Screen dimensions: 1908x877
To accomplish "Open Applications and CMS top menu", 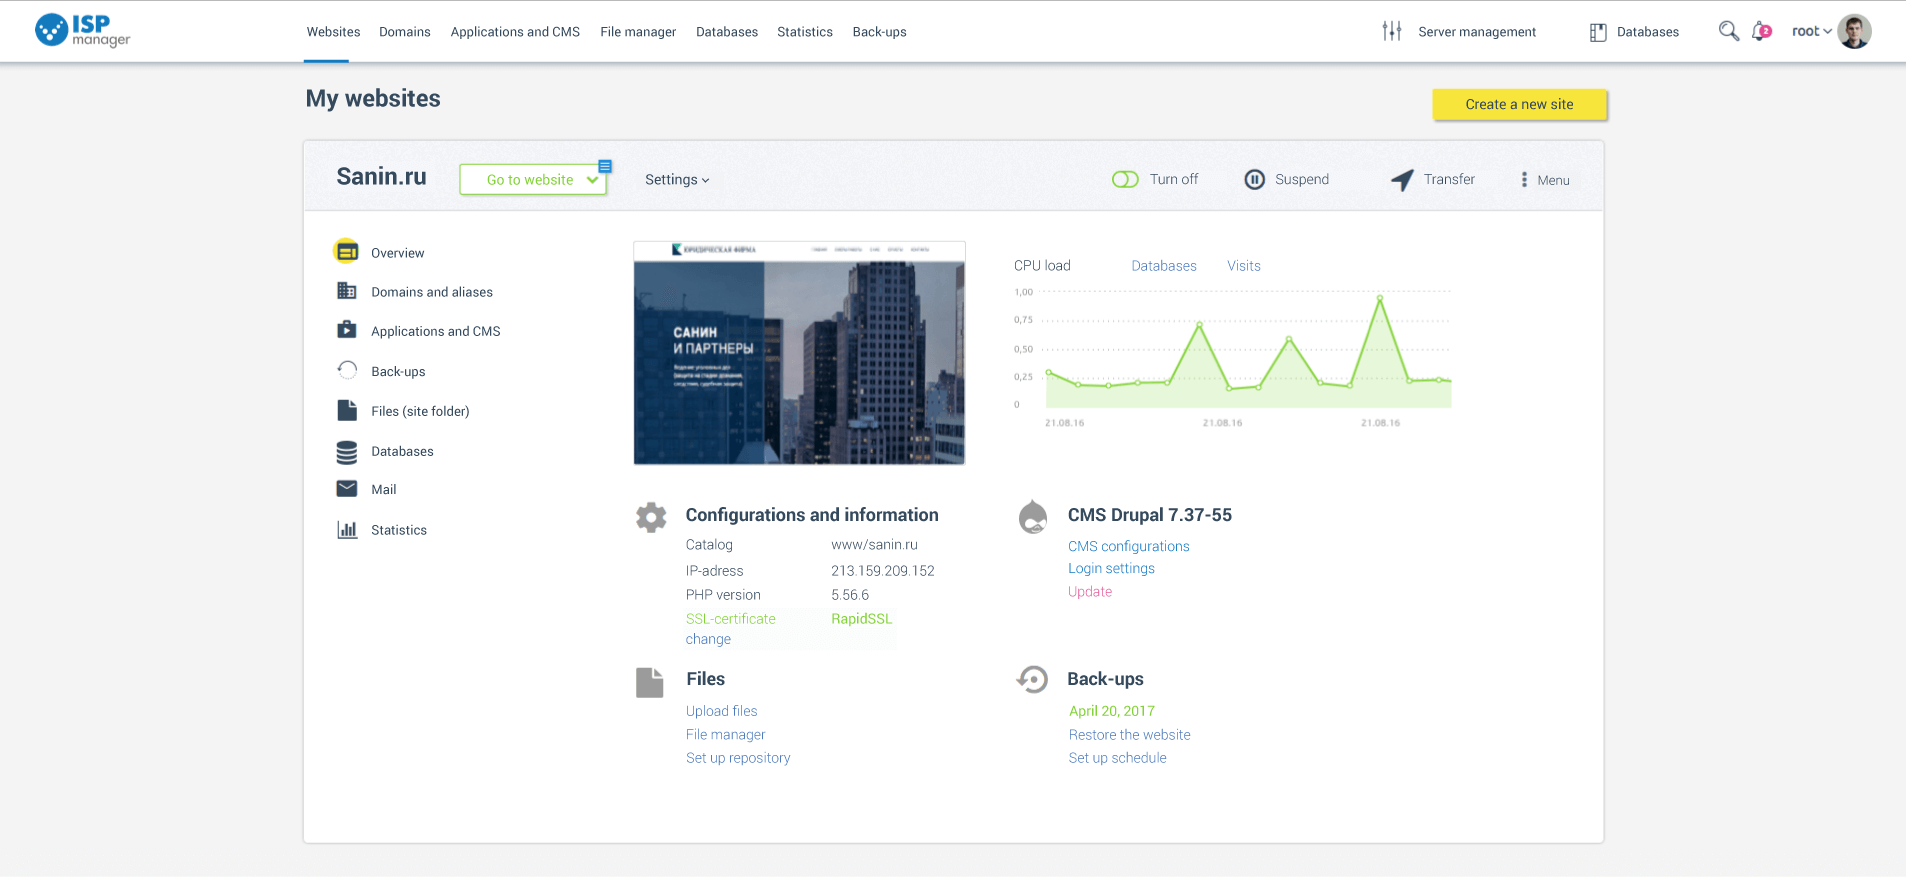I will (x=515, y=32).
